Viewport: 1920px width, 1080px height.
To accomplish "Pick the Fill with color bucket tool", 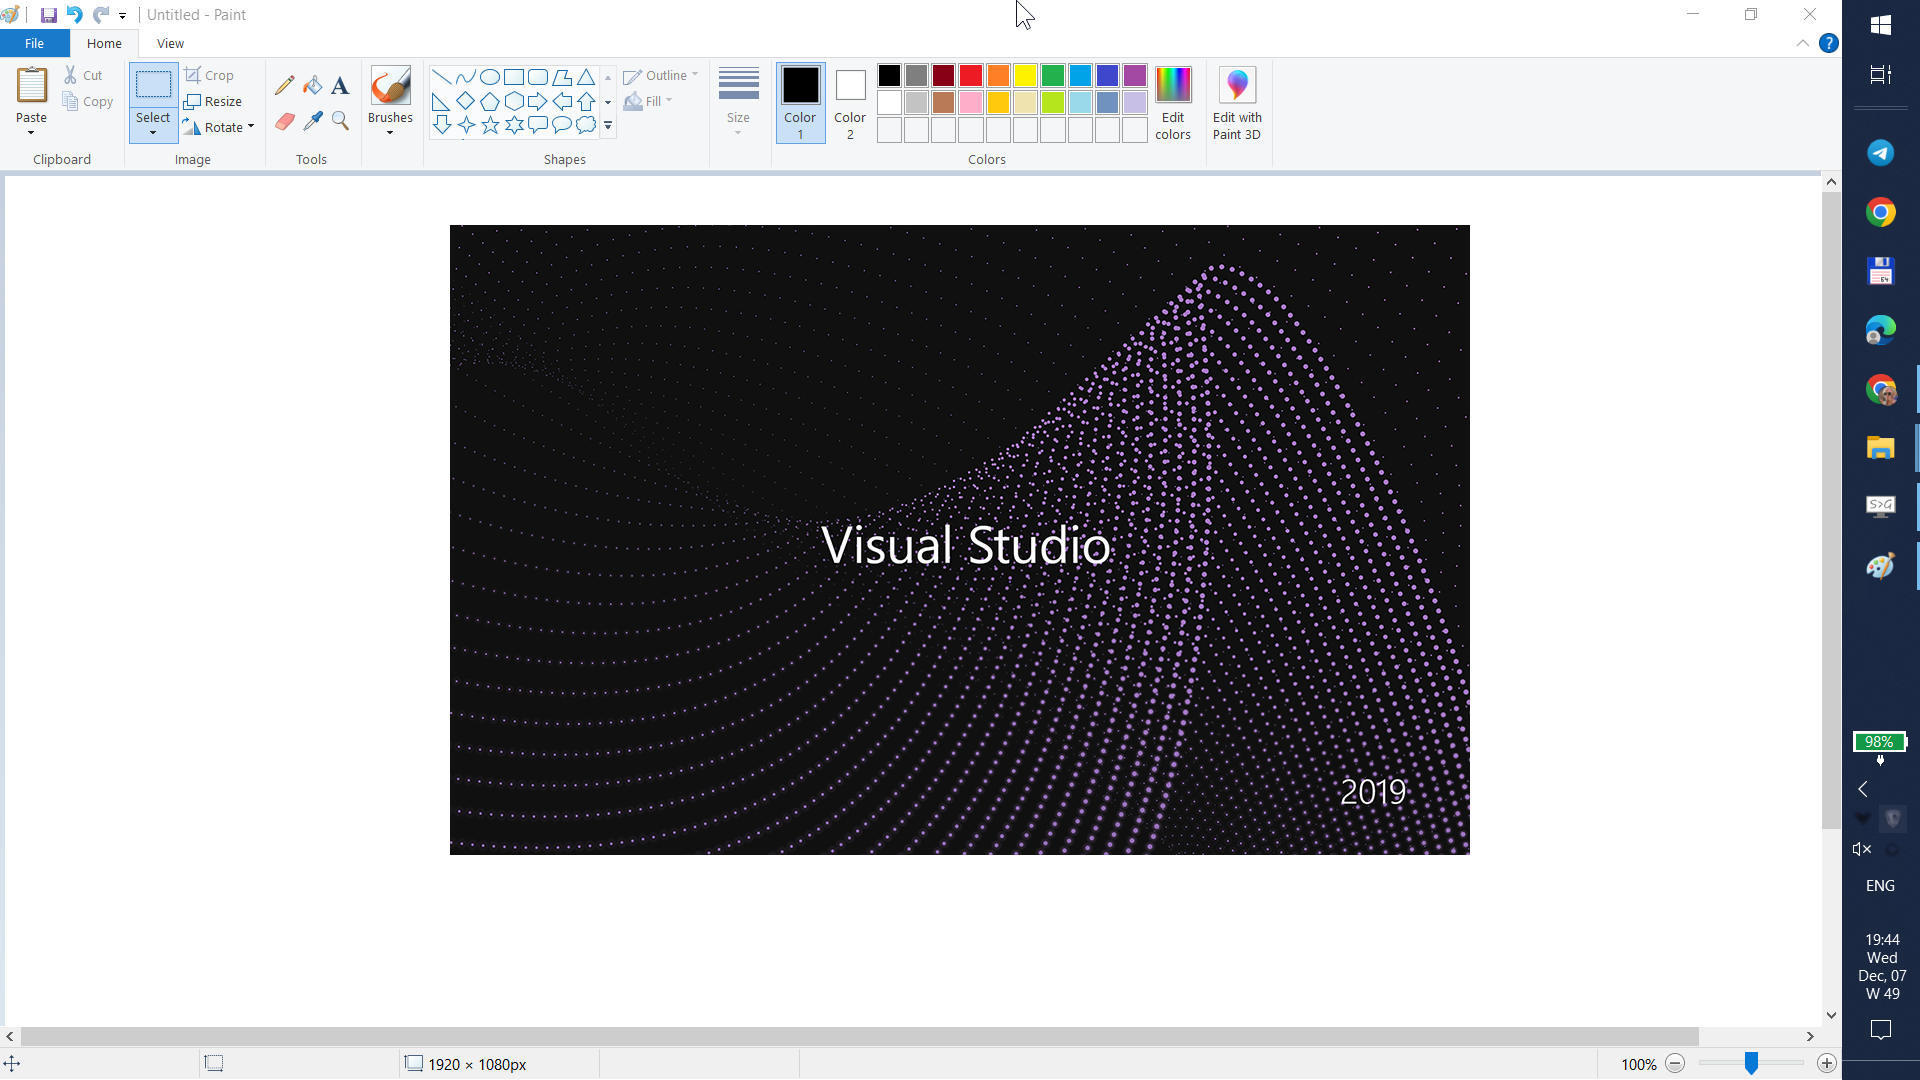I will click(x=313, y=86).
